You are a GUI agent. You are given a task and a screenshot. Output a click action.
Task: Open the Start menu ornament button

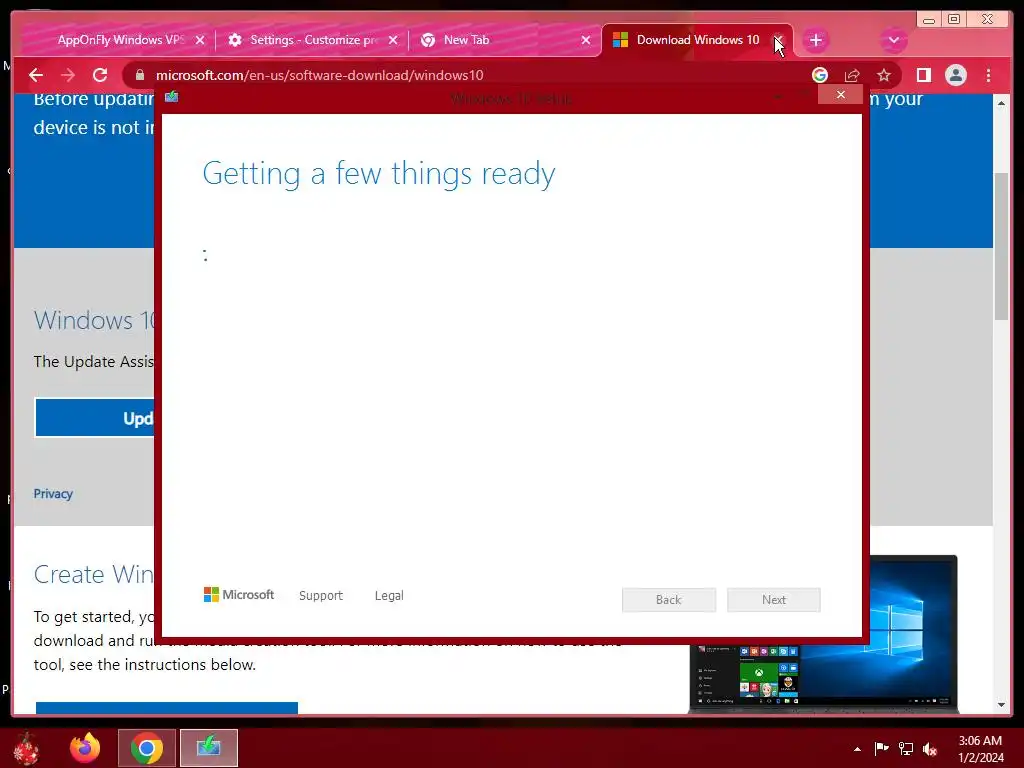click(27, 748)
